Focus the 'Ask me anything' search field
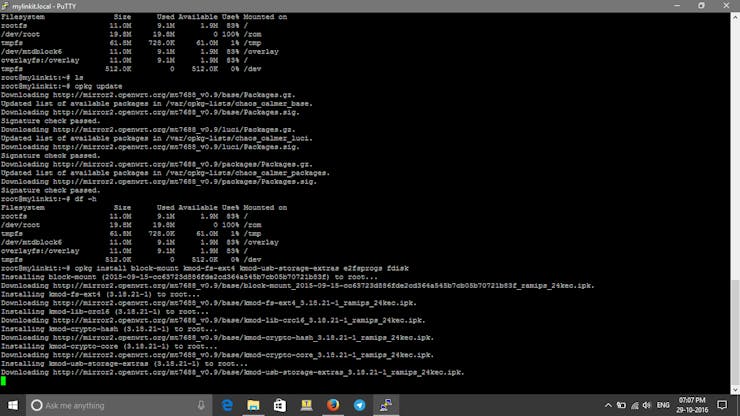 118,405
